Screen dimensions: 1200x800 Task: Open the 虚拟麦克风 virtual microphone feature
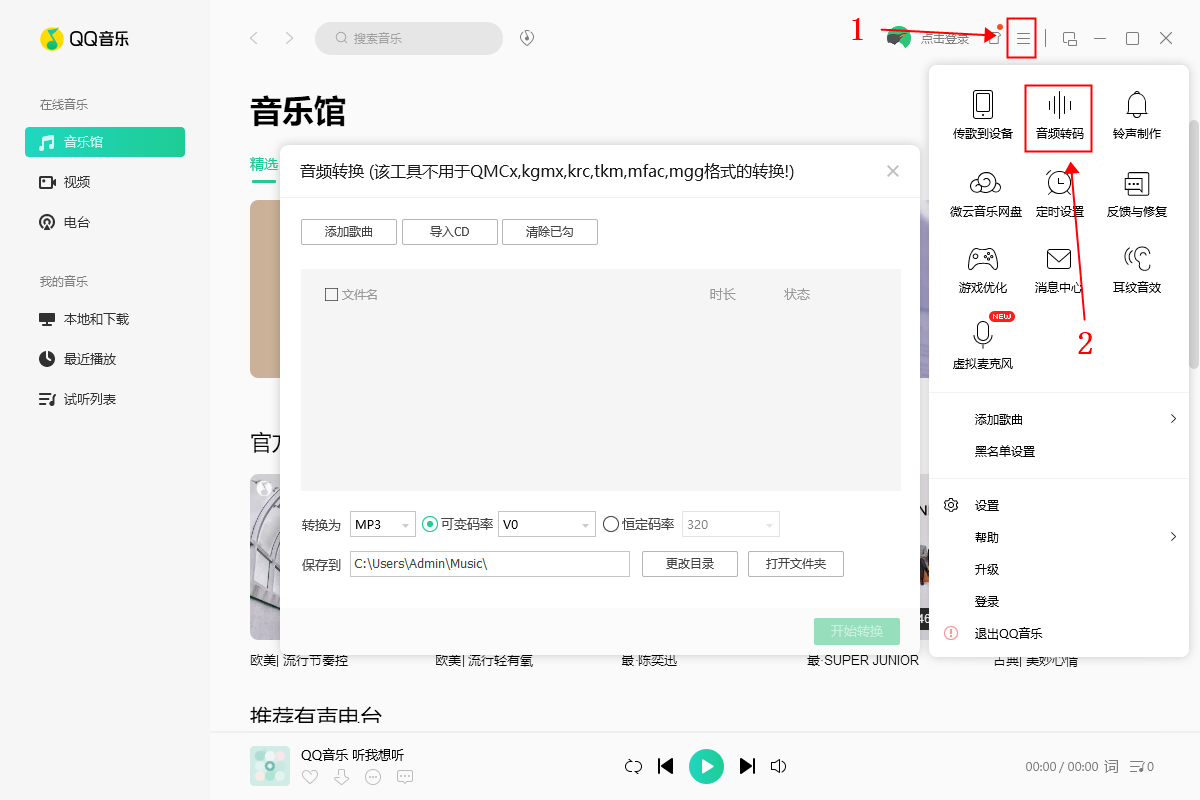point(982,346)
